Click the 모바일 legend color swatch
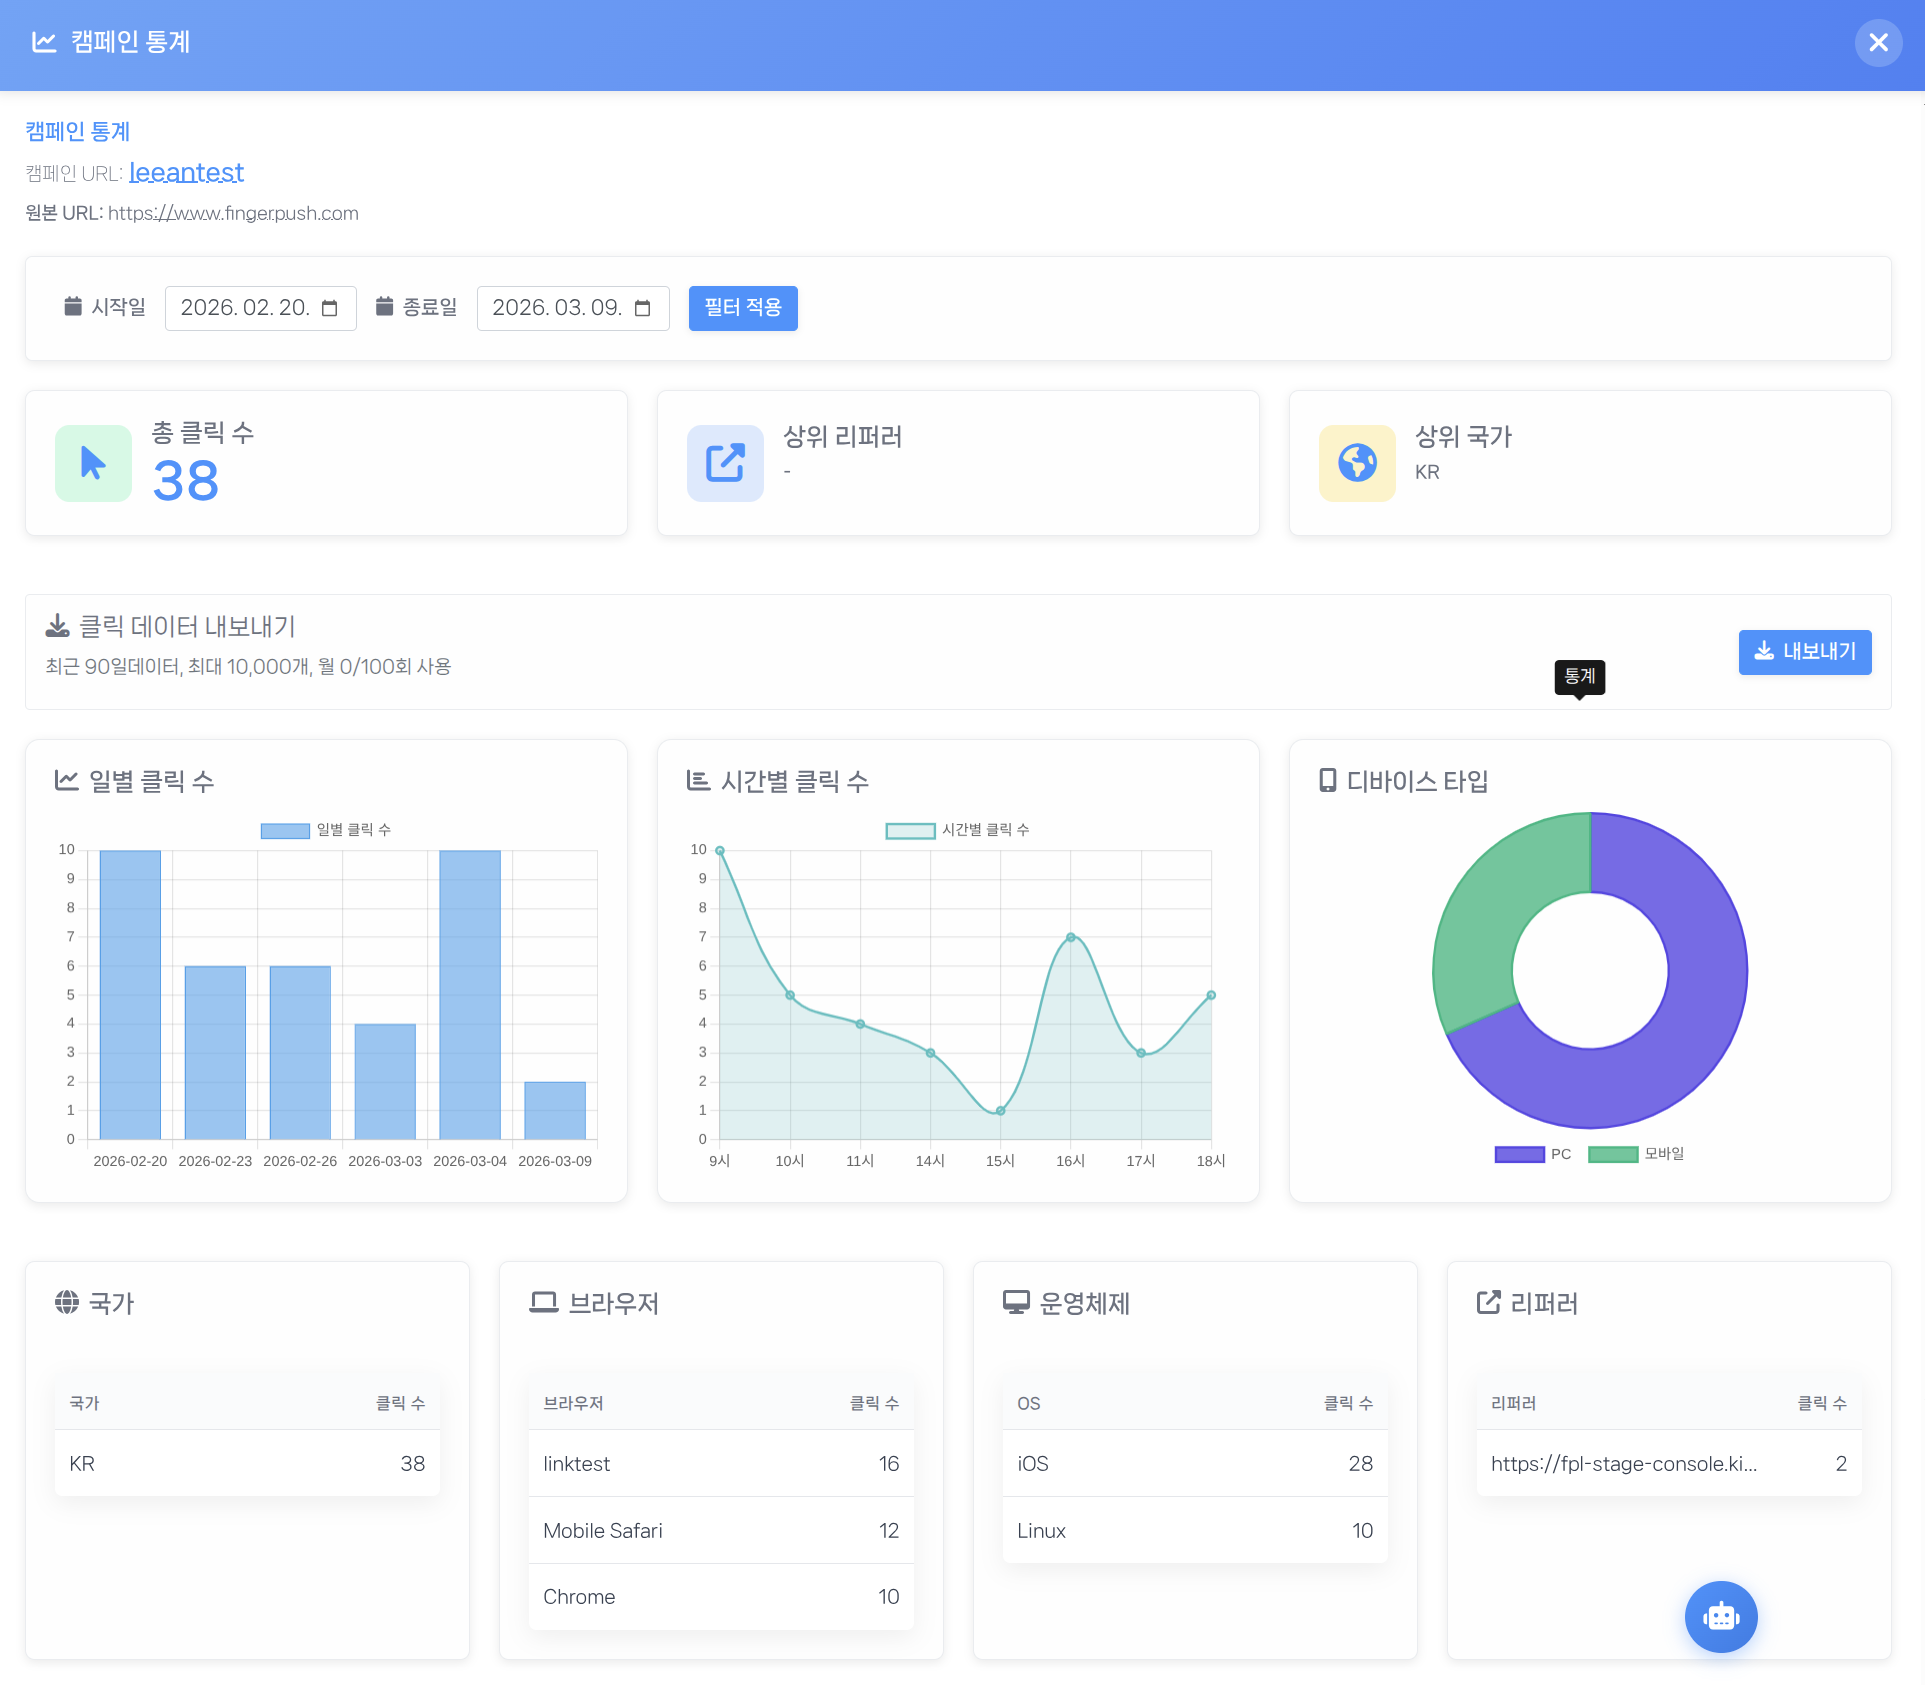This screenshot has width=1925, height=1685. [x=1612, y=1154]
